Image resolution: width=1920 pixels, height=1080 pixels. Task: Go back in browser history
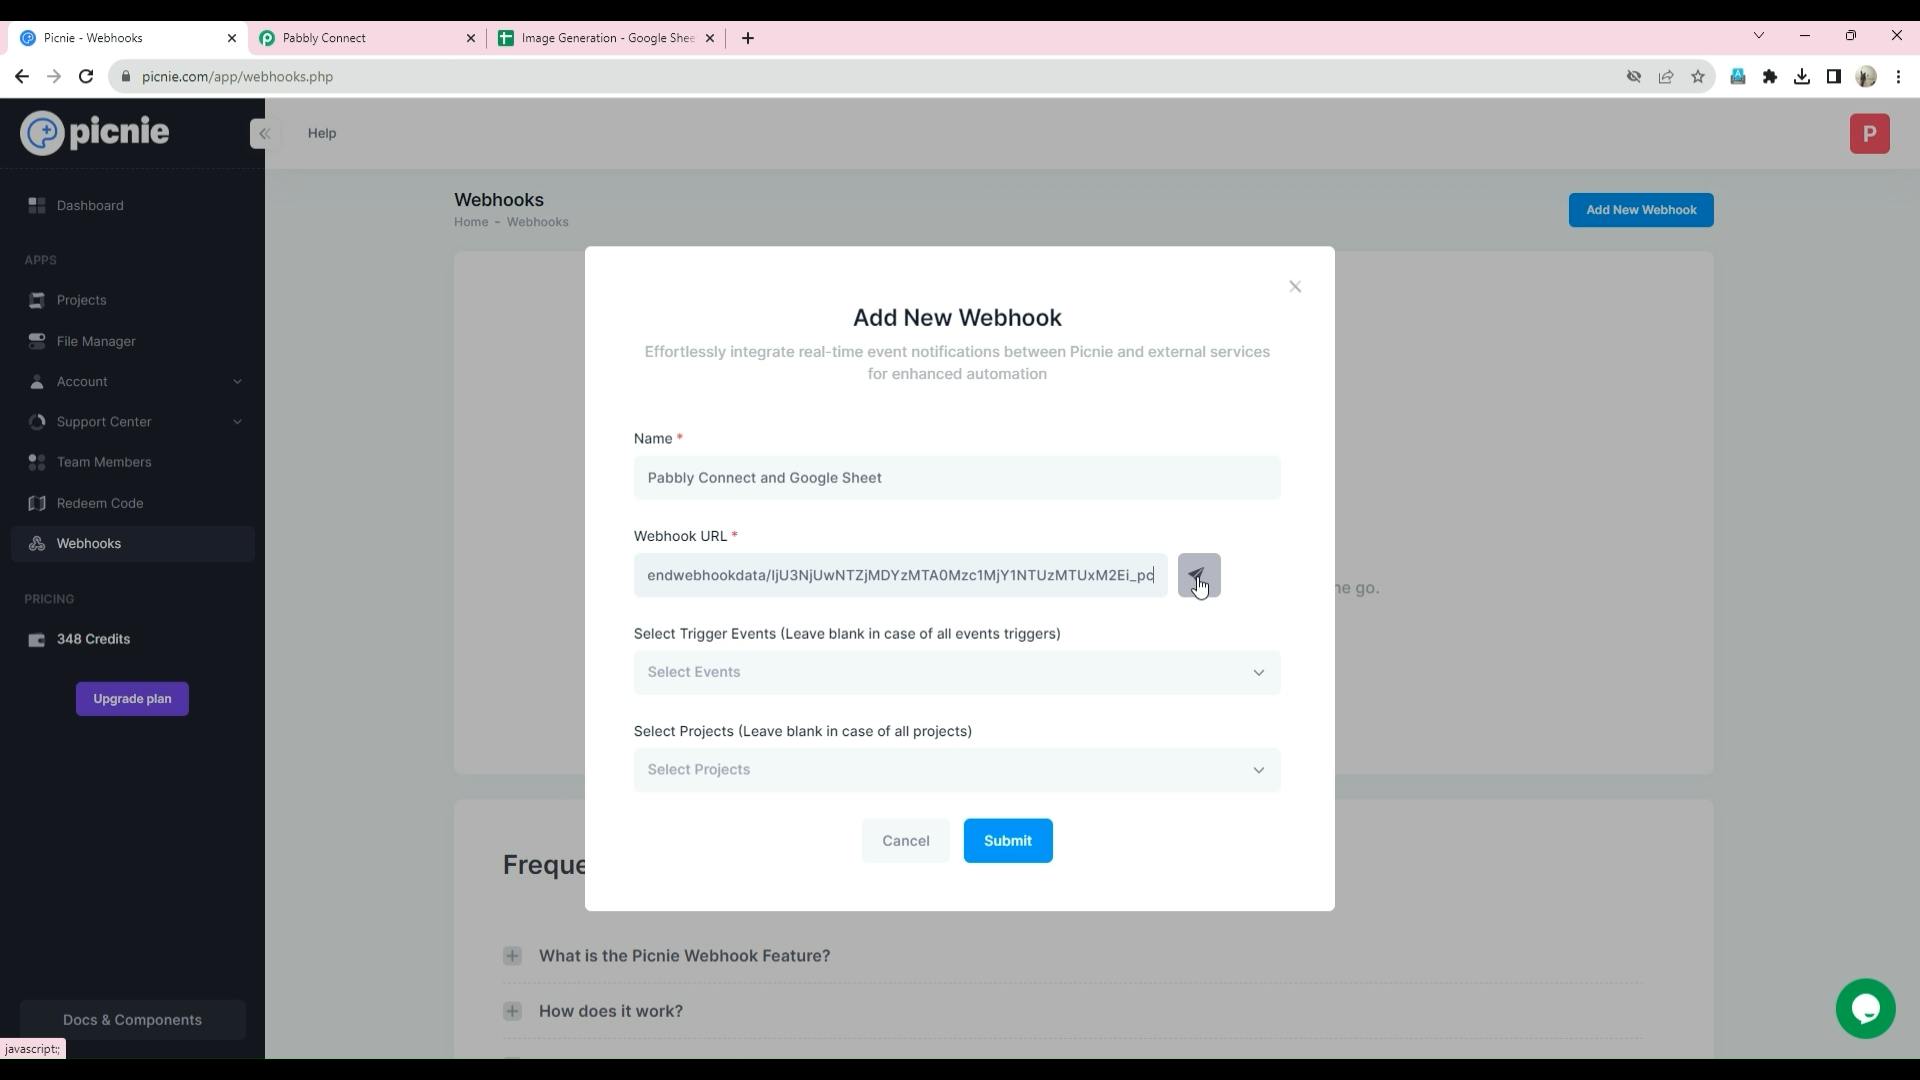[22, 77]
